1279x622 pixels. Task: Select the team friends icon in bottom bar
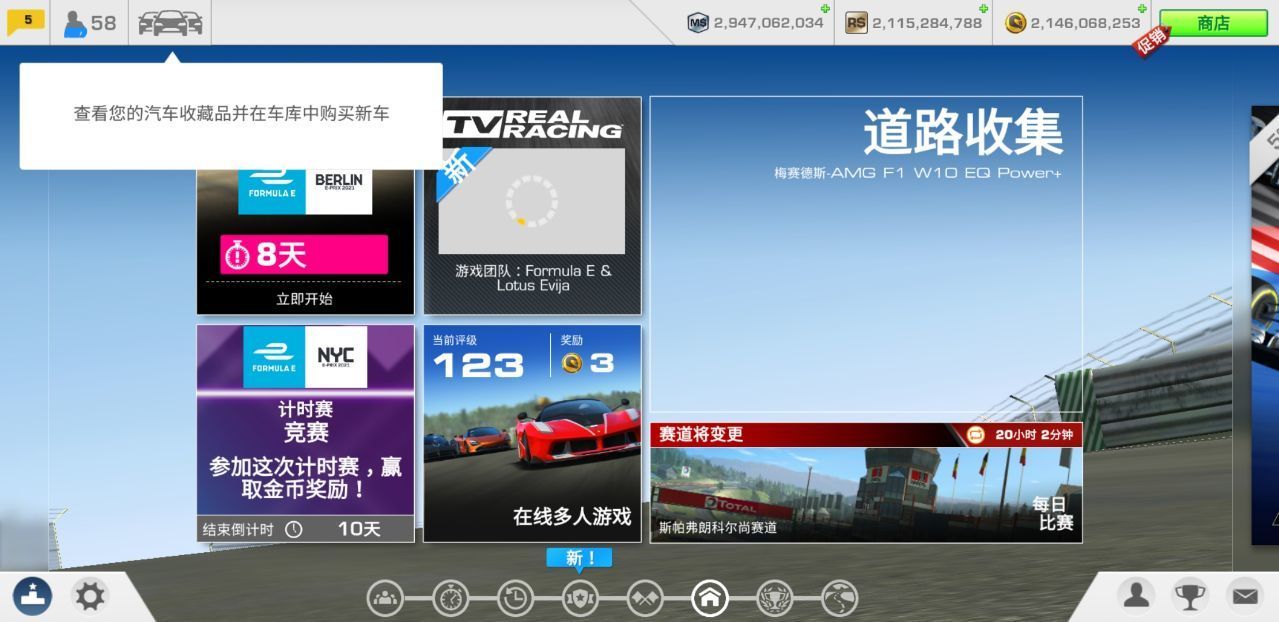tap(387, 598)
